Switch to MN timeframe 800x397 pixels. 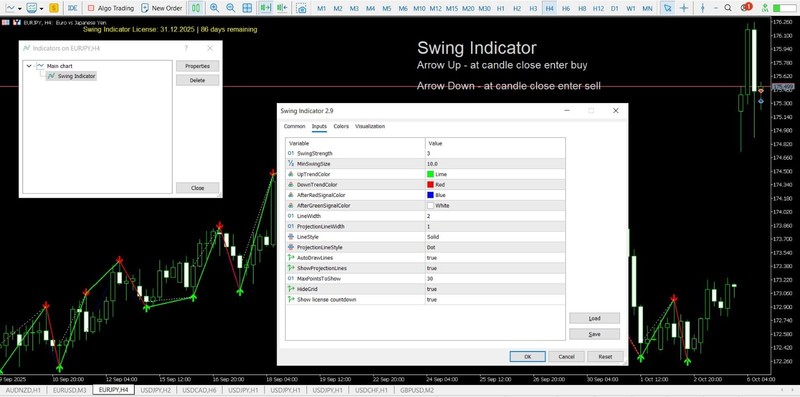coord(647,9)
